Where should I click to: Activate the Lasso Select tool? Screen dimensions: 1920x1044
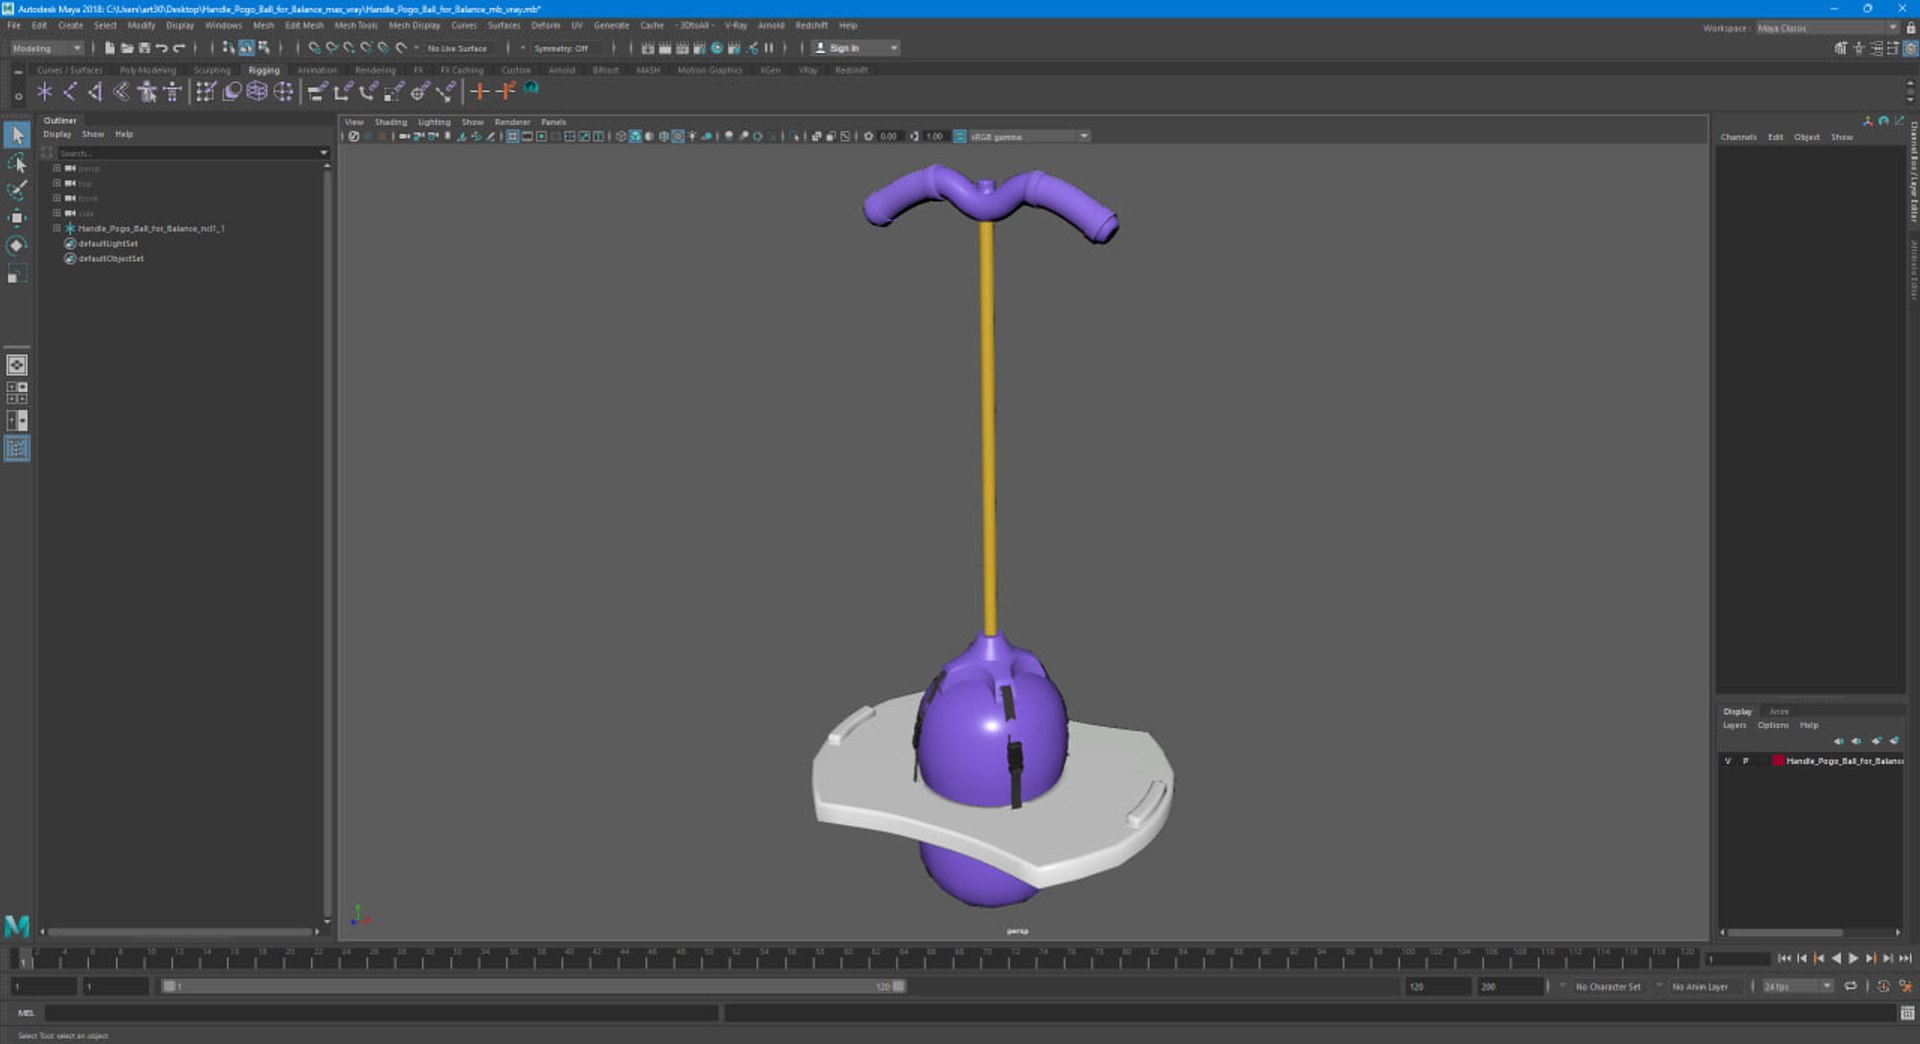pyautogui.click(x=17, y=163)
